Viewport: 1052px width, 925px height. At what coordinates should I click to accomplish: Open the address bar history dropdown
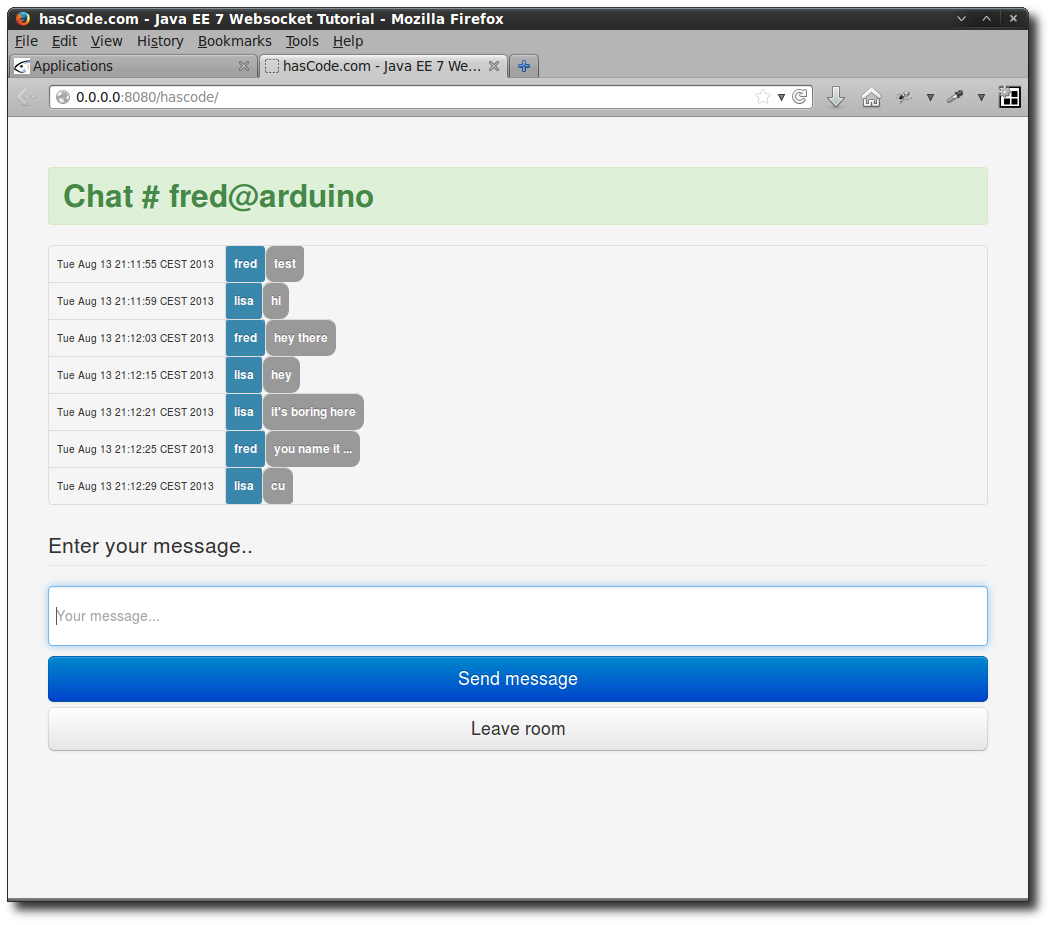tap(781, 97)
